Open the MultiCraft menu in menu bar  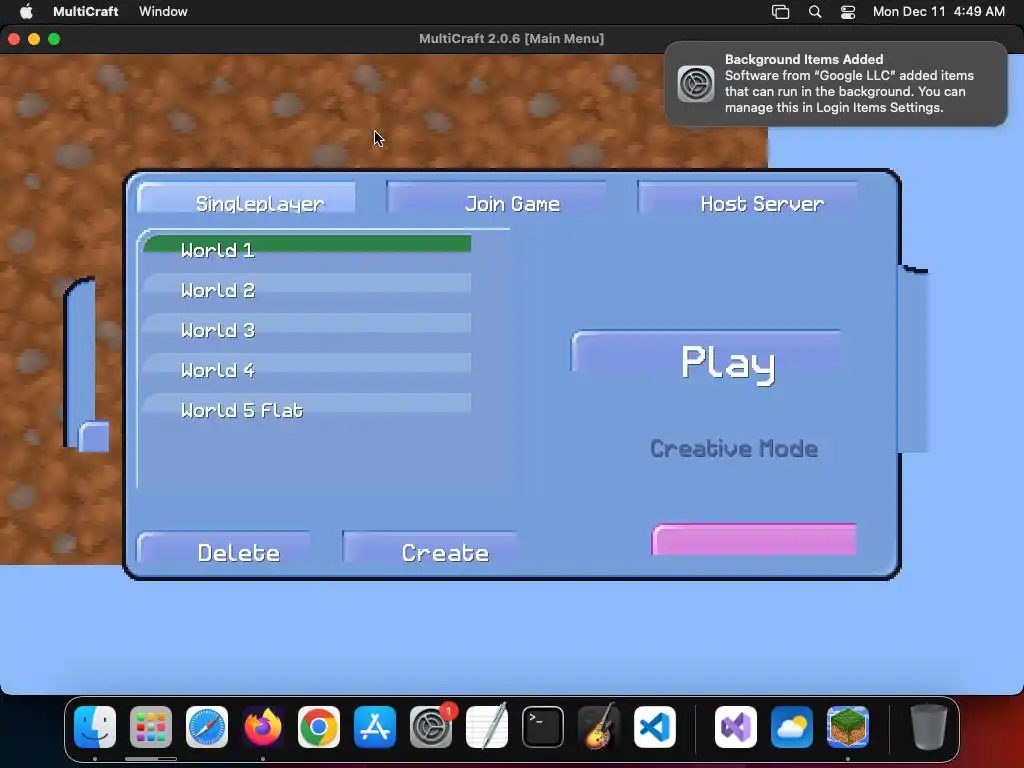pos(86,11)
